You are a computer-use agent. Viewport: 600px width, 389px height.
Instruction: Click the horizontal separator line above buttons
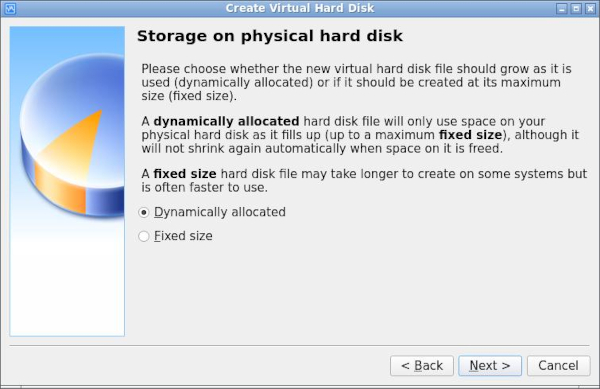coord(300,345)
